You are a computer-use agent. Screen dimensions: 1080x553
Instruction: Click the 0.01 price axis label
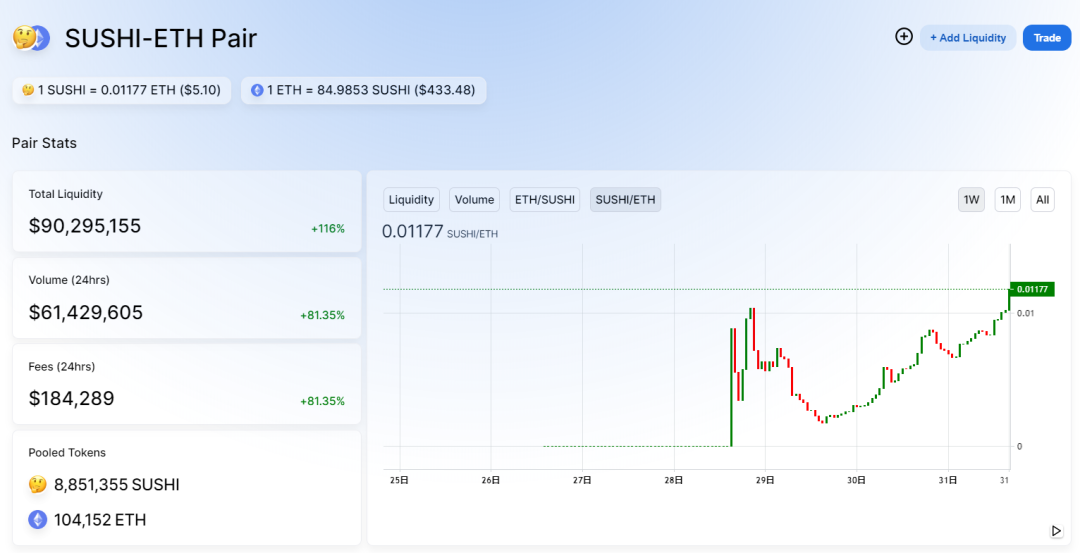click(x=1026, y=313)
